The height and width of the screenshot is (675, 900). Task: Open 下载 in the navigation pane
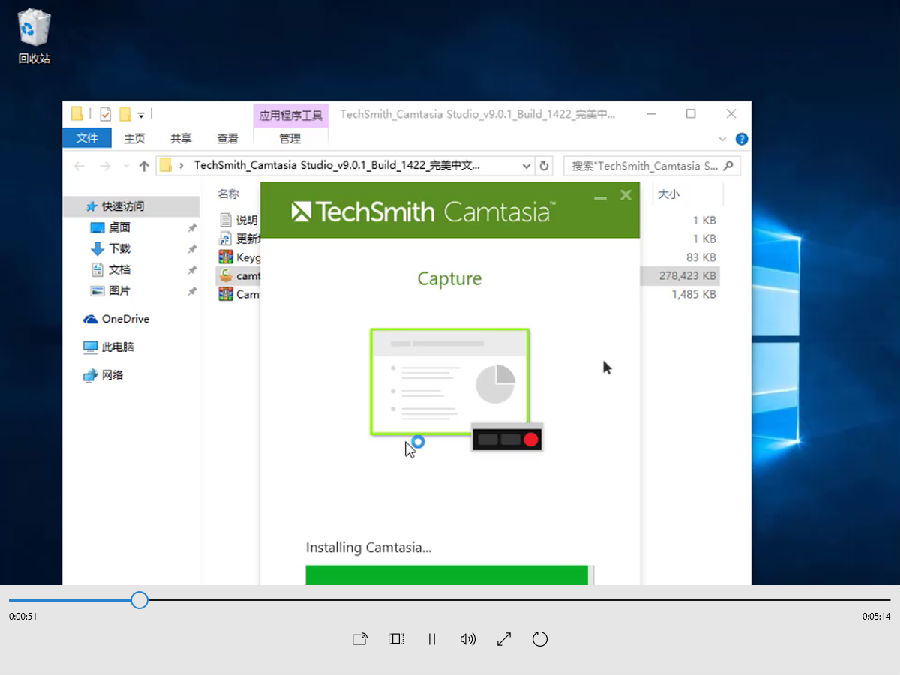(119, 249)
